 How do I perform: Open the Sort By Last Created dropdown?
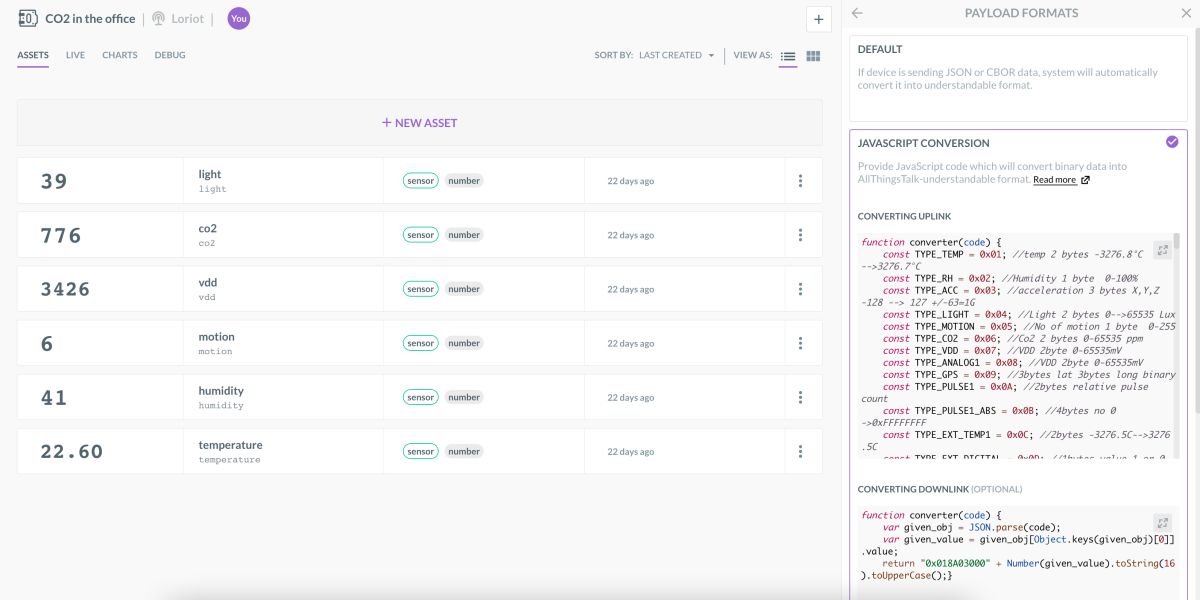click(x=676, y=56)
